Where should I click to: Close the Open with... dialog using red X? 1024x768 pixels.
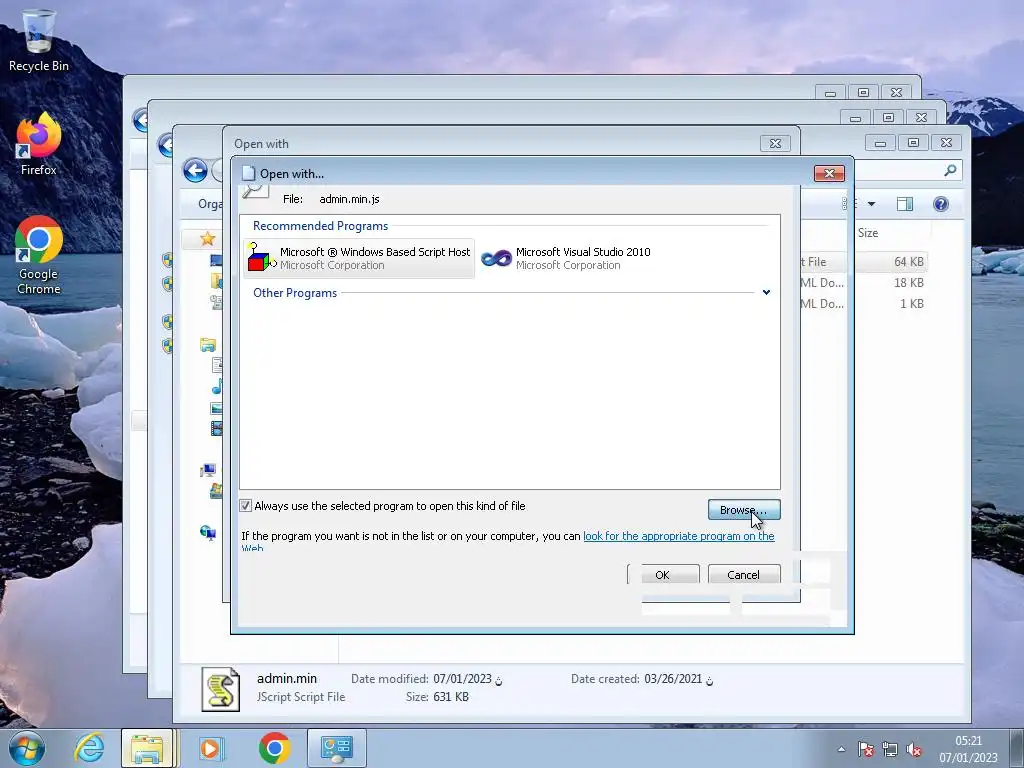pos(829,173)
